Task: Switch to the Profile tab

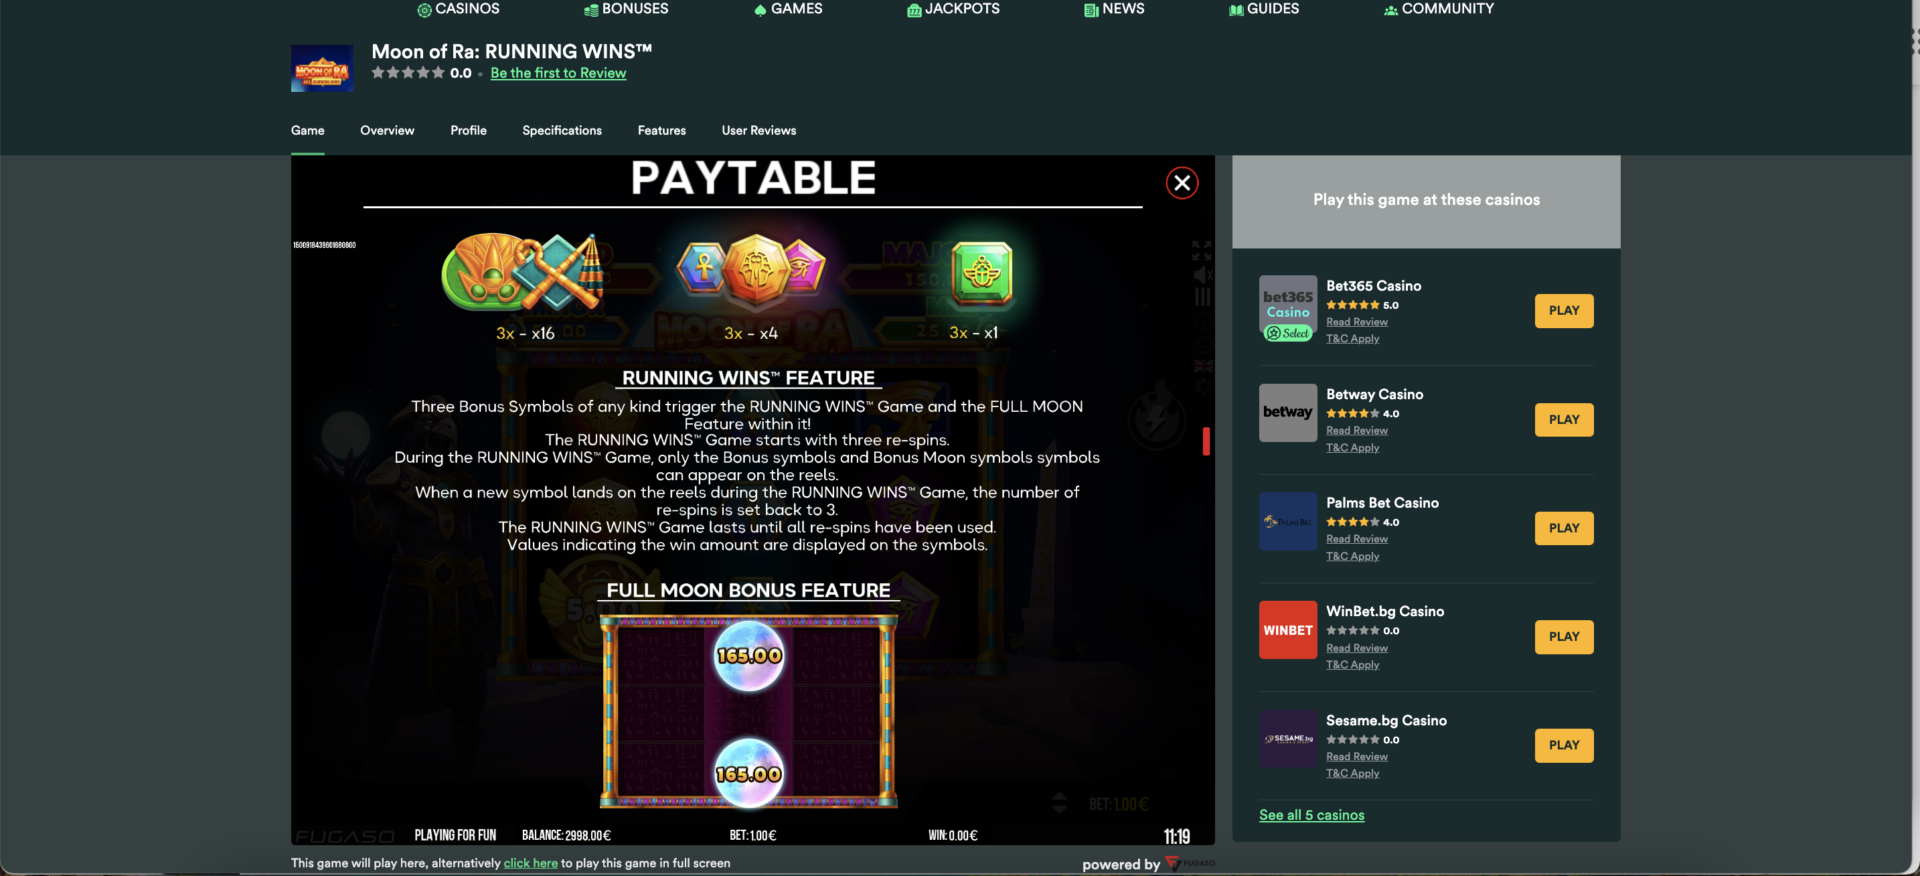Action: 468,131
